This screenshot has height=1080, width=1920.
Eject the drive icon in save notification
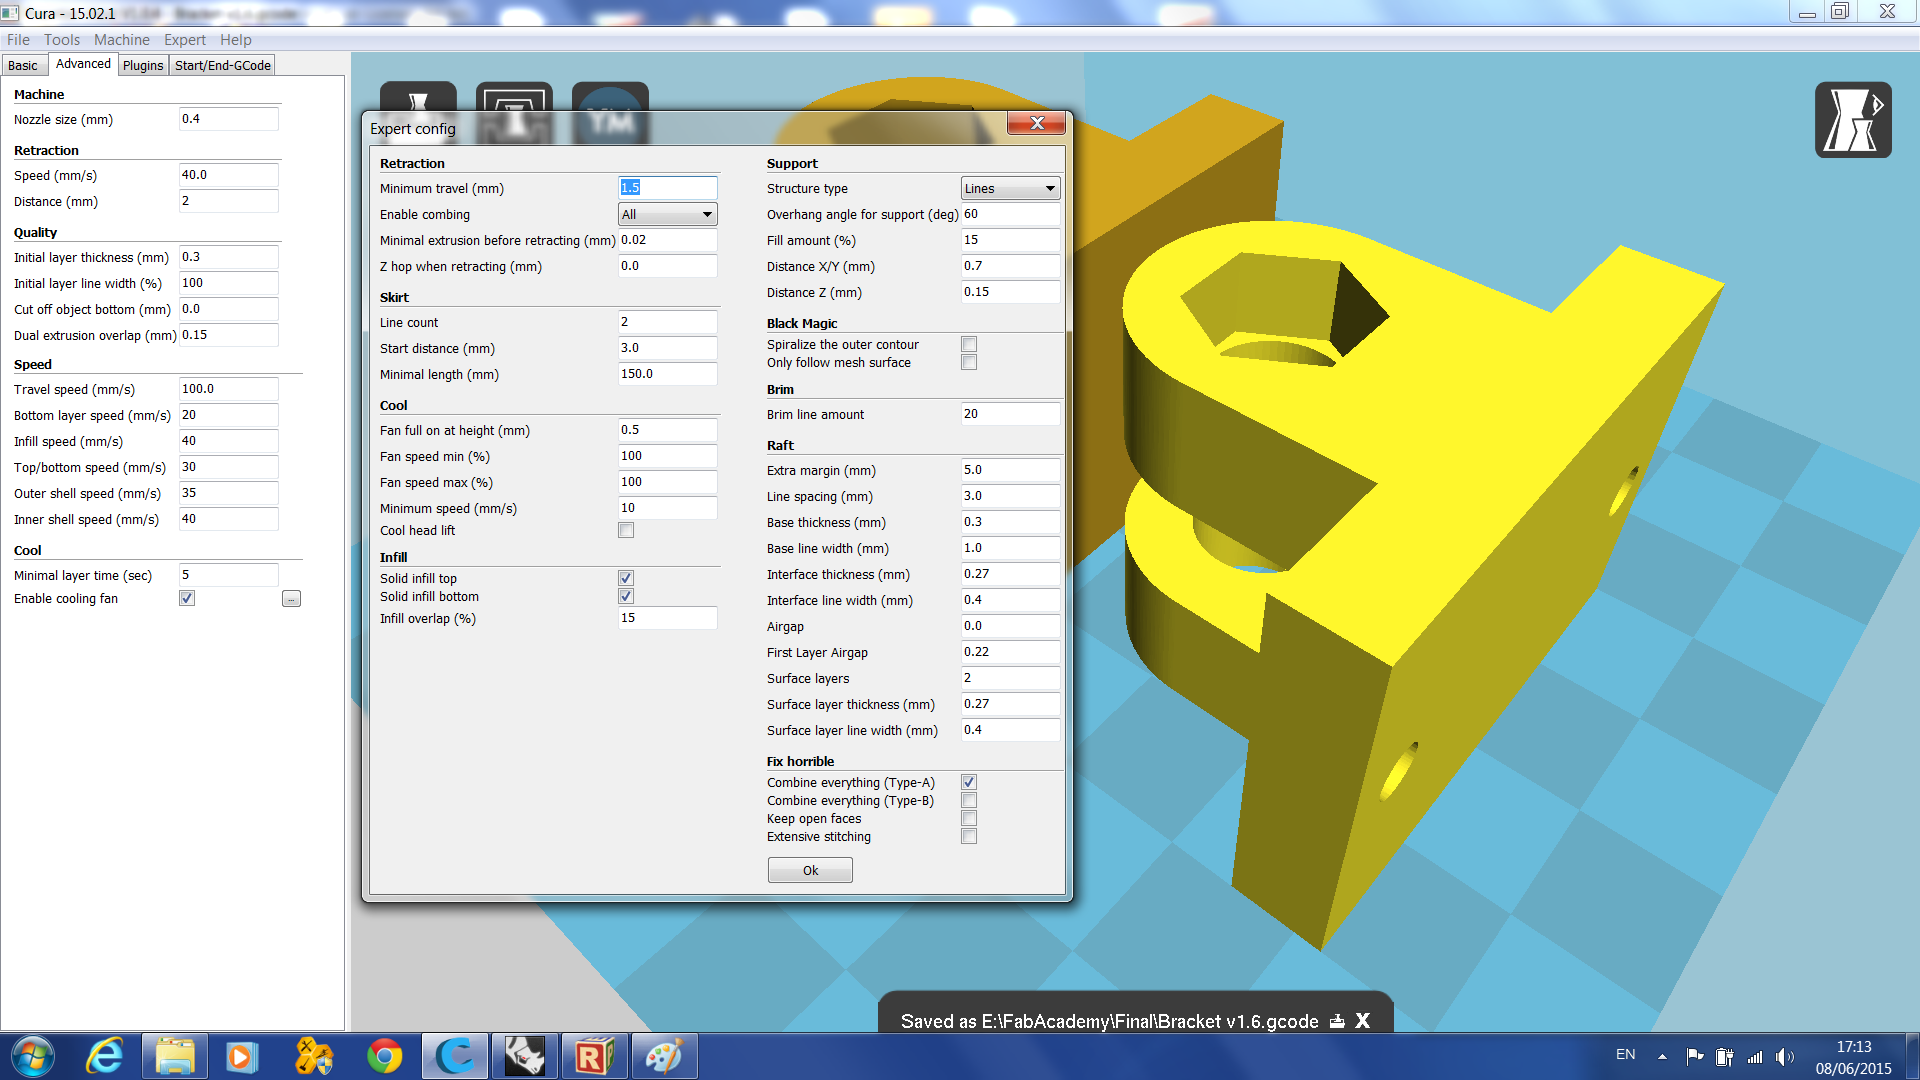(1337, 1021)
